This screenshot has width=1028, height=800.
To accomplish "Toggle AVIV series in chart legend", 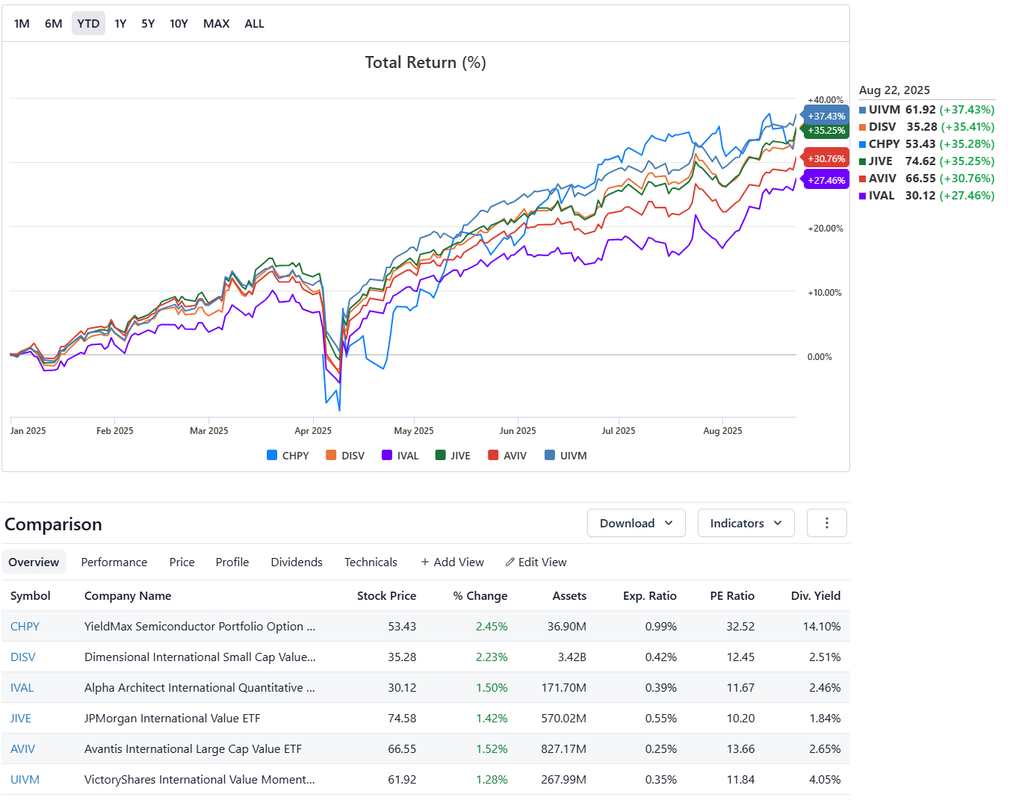I will (507, 455).
